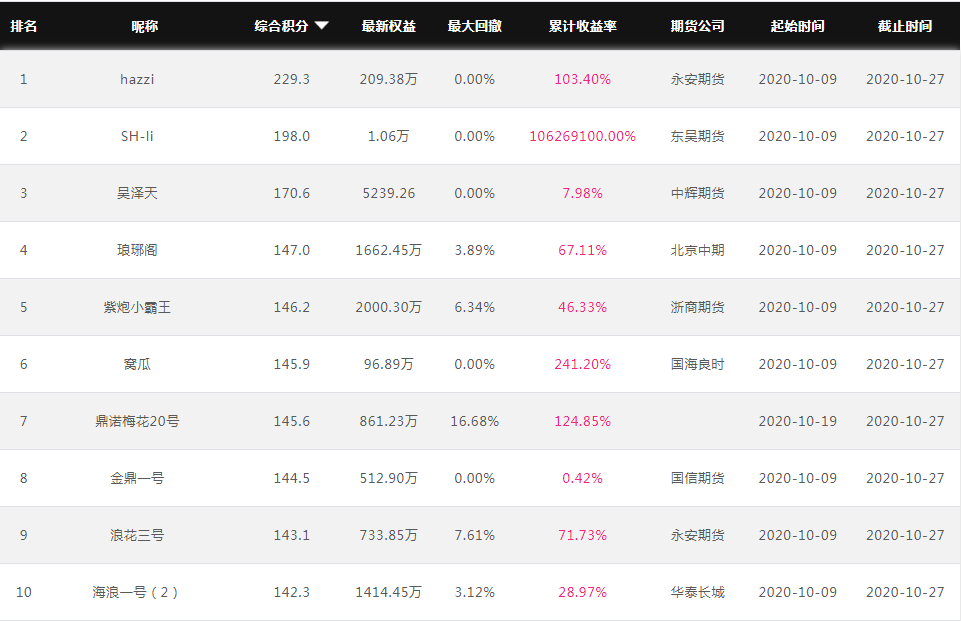Select the 71.73% return value
The height and width of the screenshot is (621, 961).
tap(582, 535)
